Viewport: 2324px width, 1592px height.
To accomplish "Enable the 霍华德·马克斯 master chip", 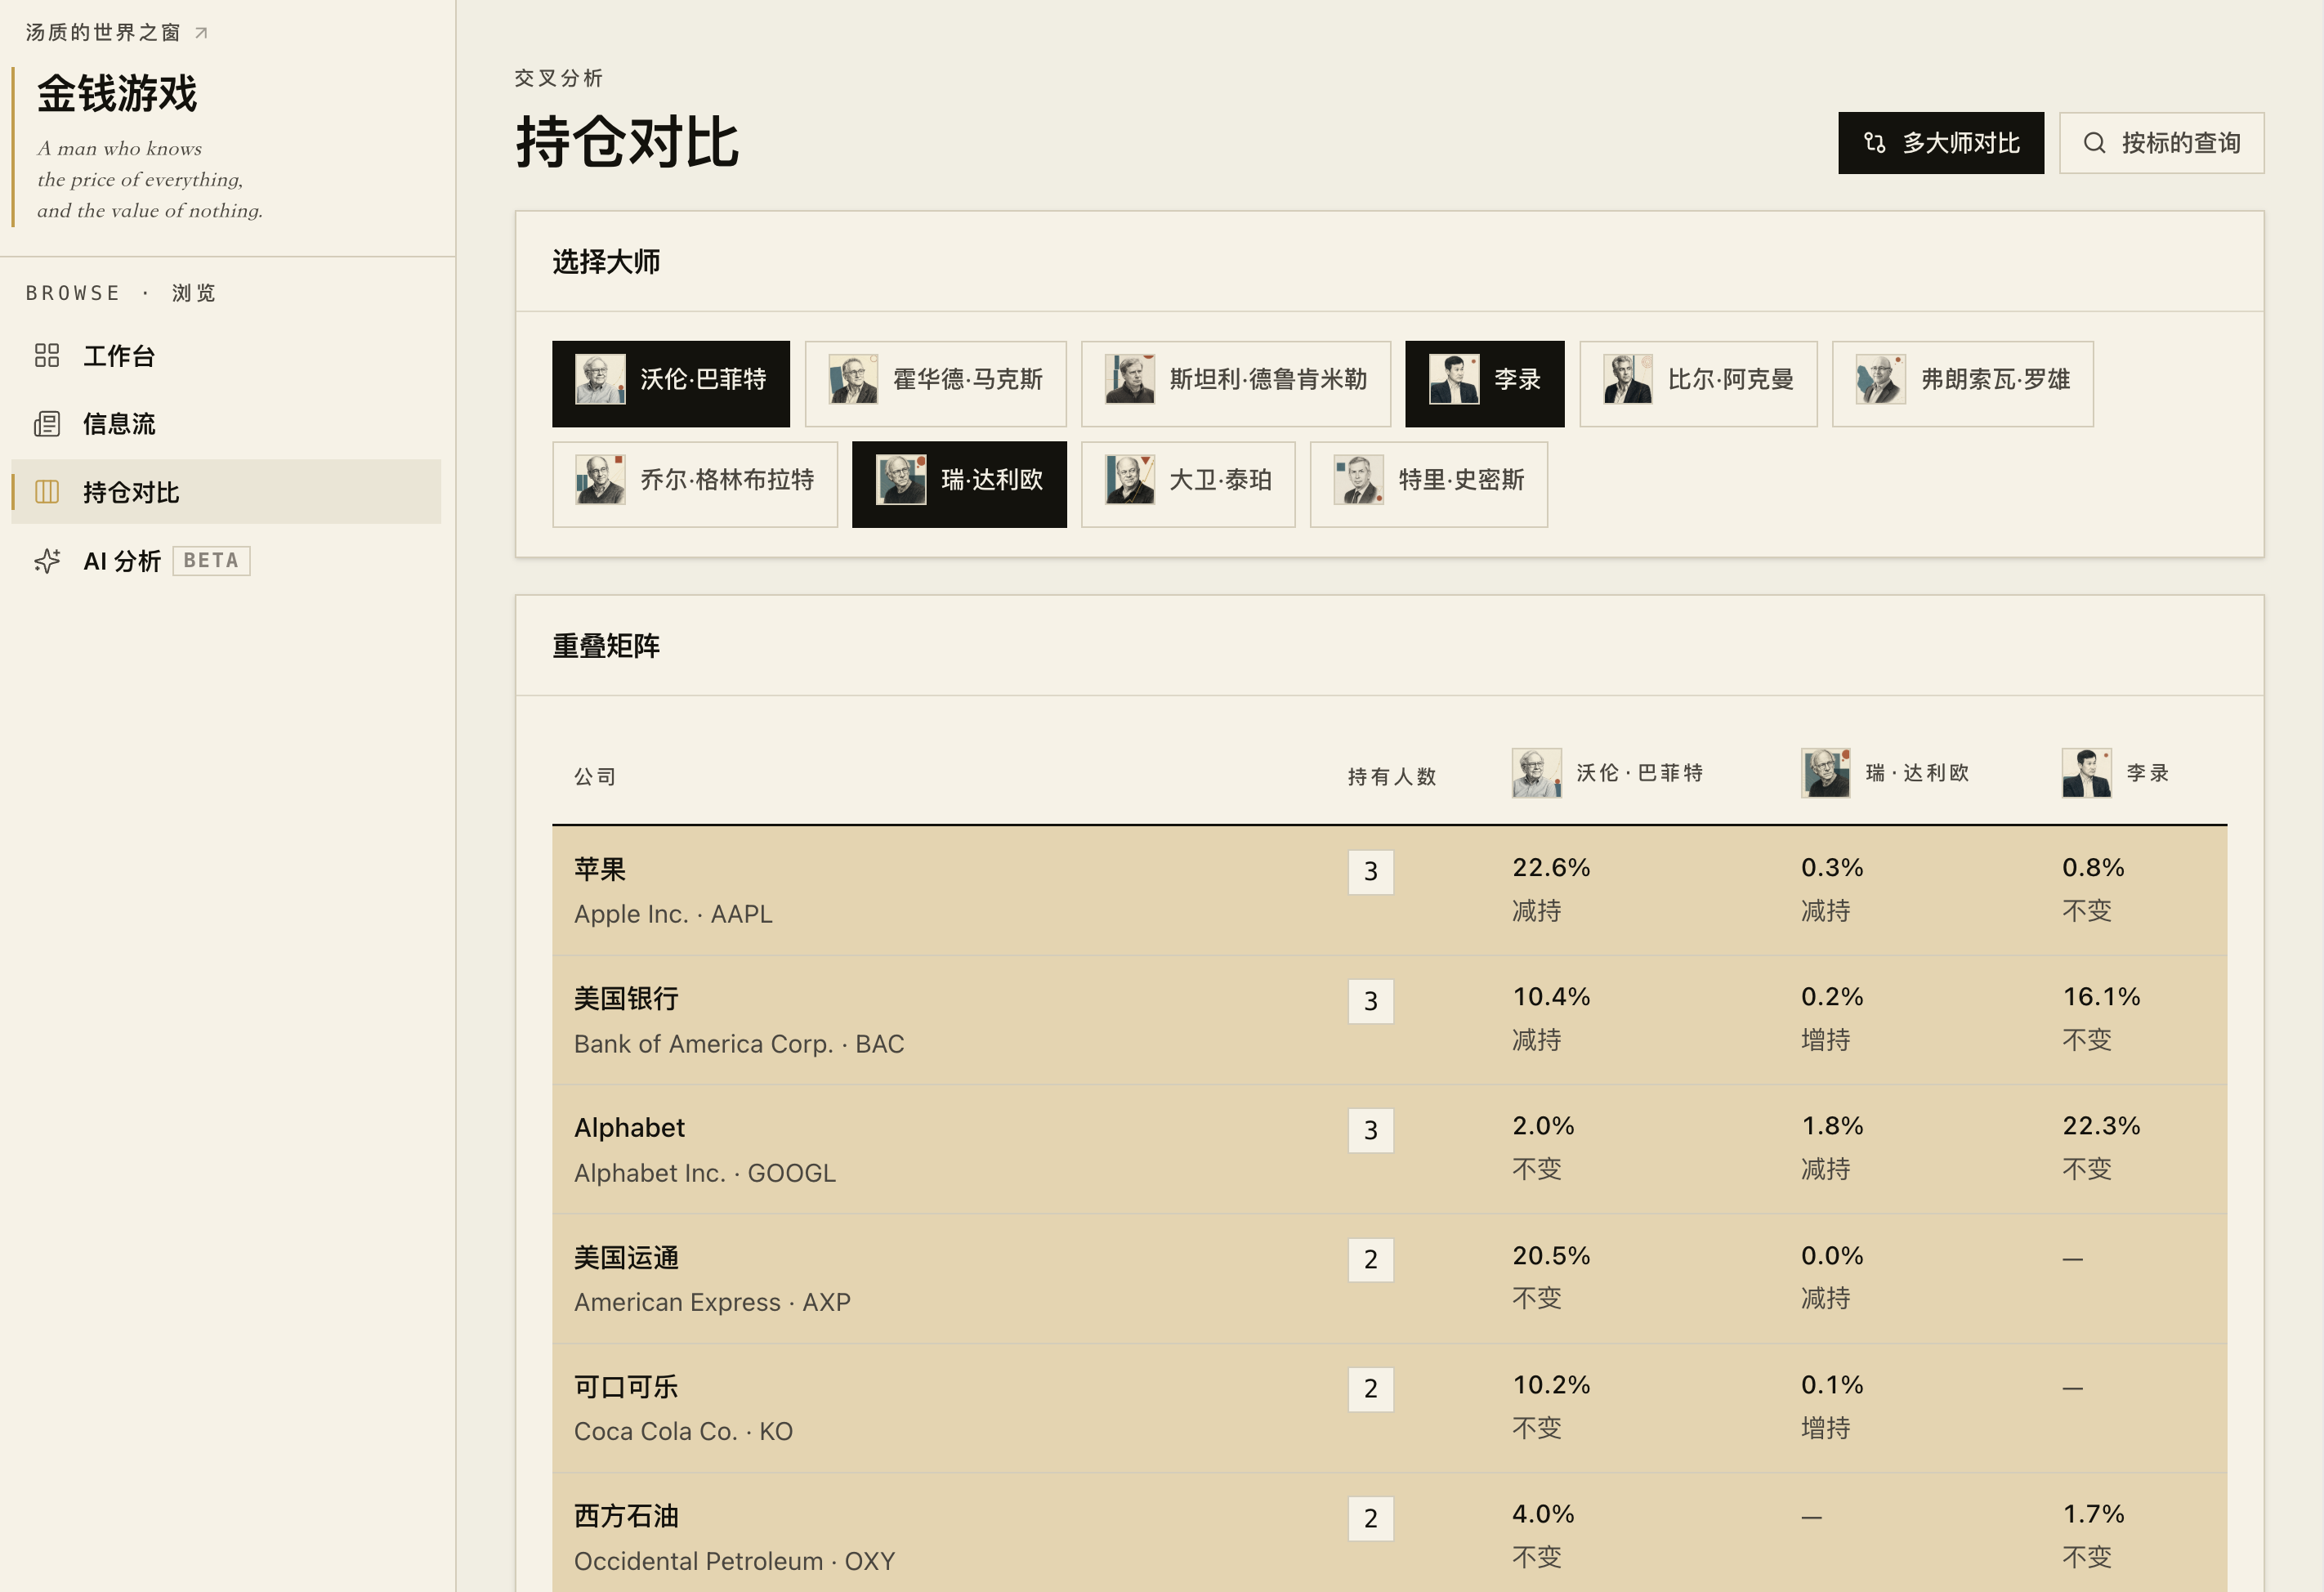I will pyautogui.click(x=935, y=384).
